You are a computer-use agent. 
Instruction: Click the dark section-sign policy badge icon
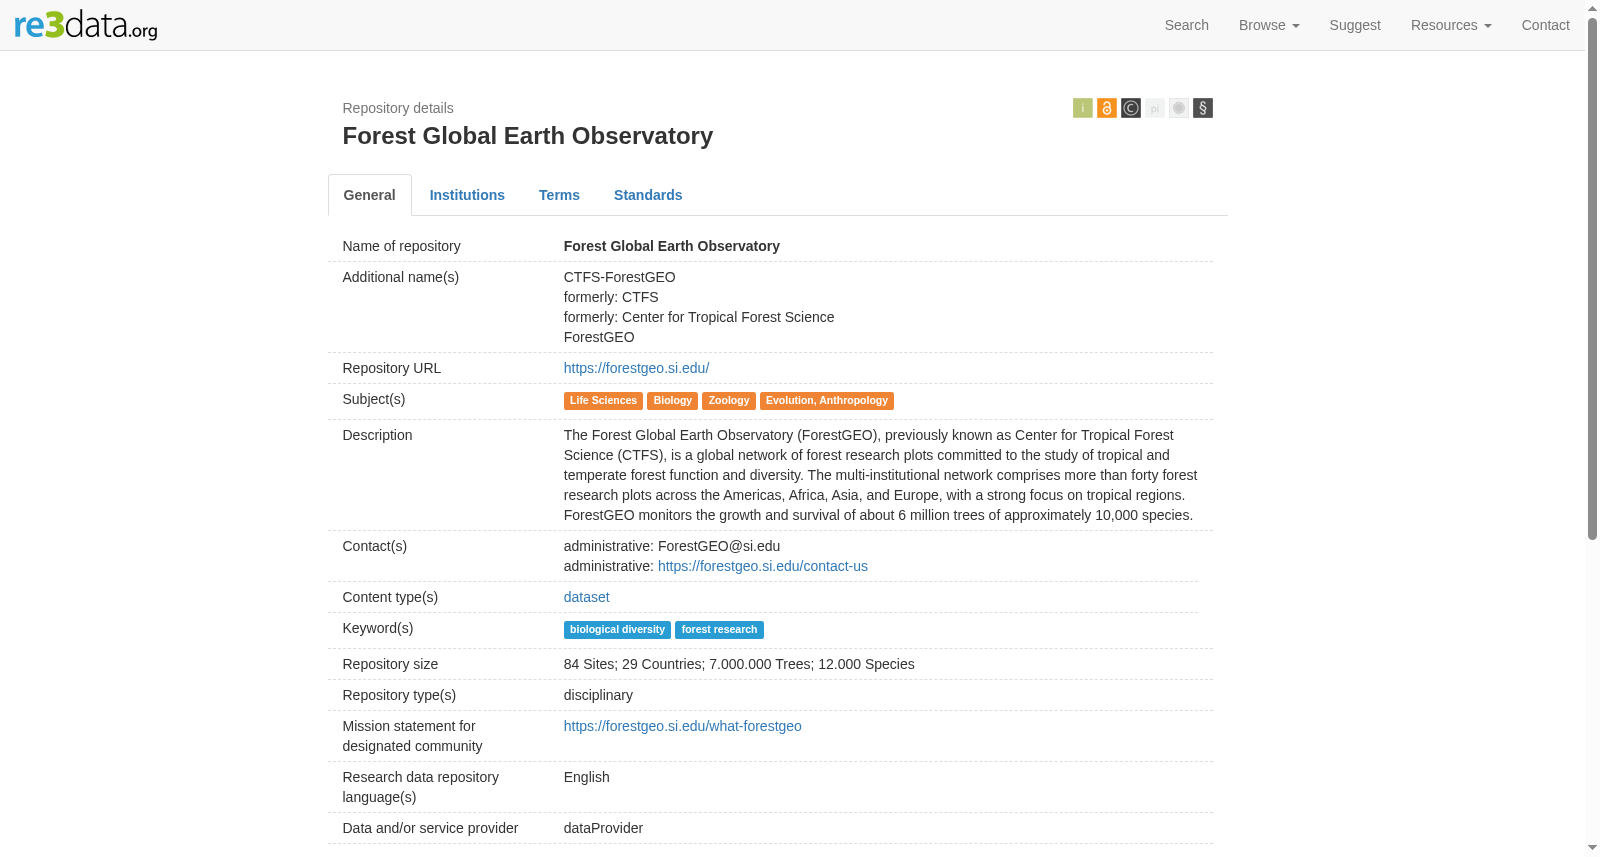(1202, 108)
